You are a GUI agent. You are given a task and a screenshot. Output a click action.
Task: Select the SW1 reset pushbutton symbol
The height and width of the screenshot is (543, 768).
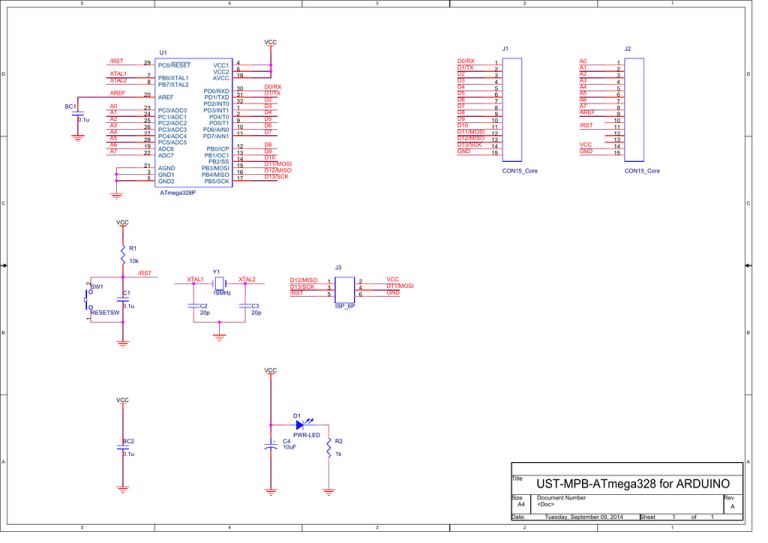click(x=89, y=300)
